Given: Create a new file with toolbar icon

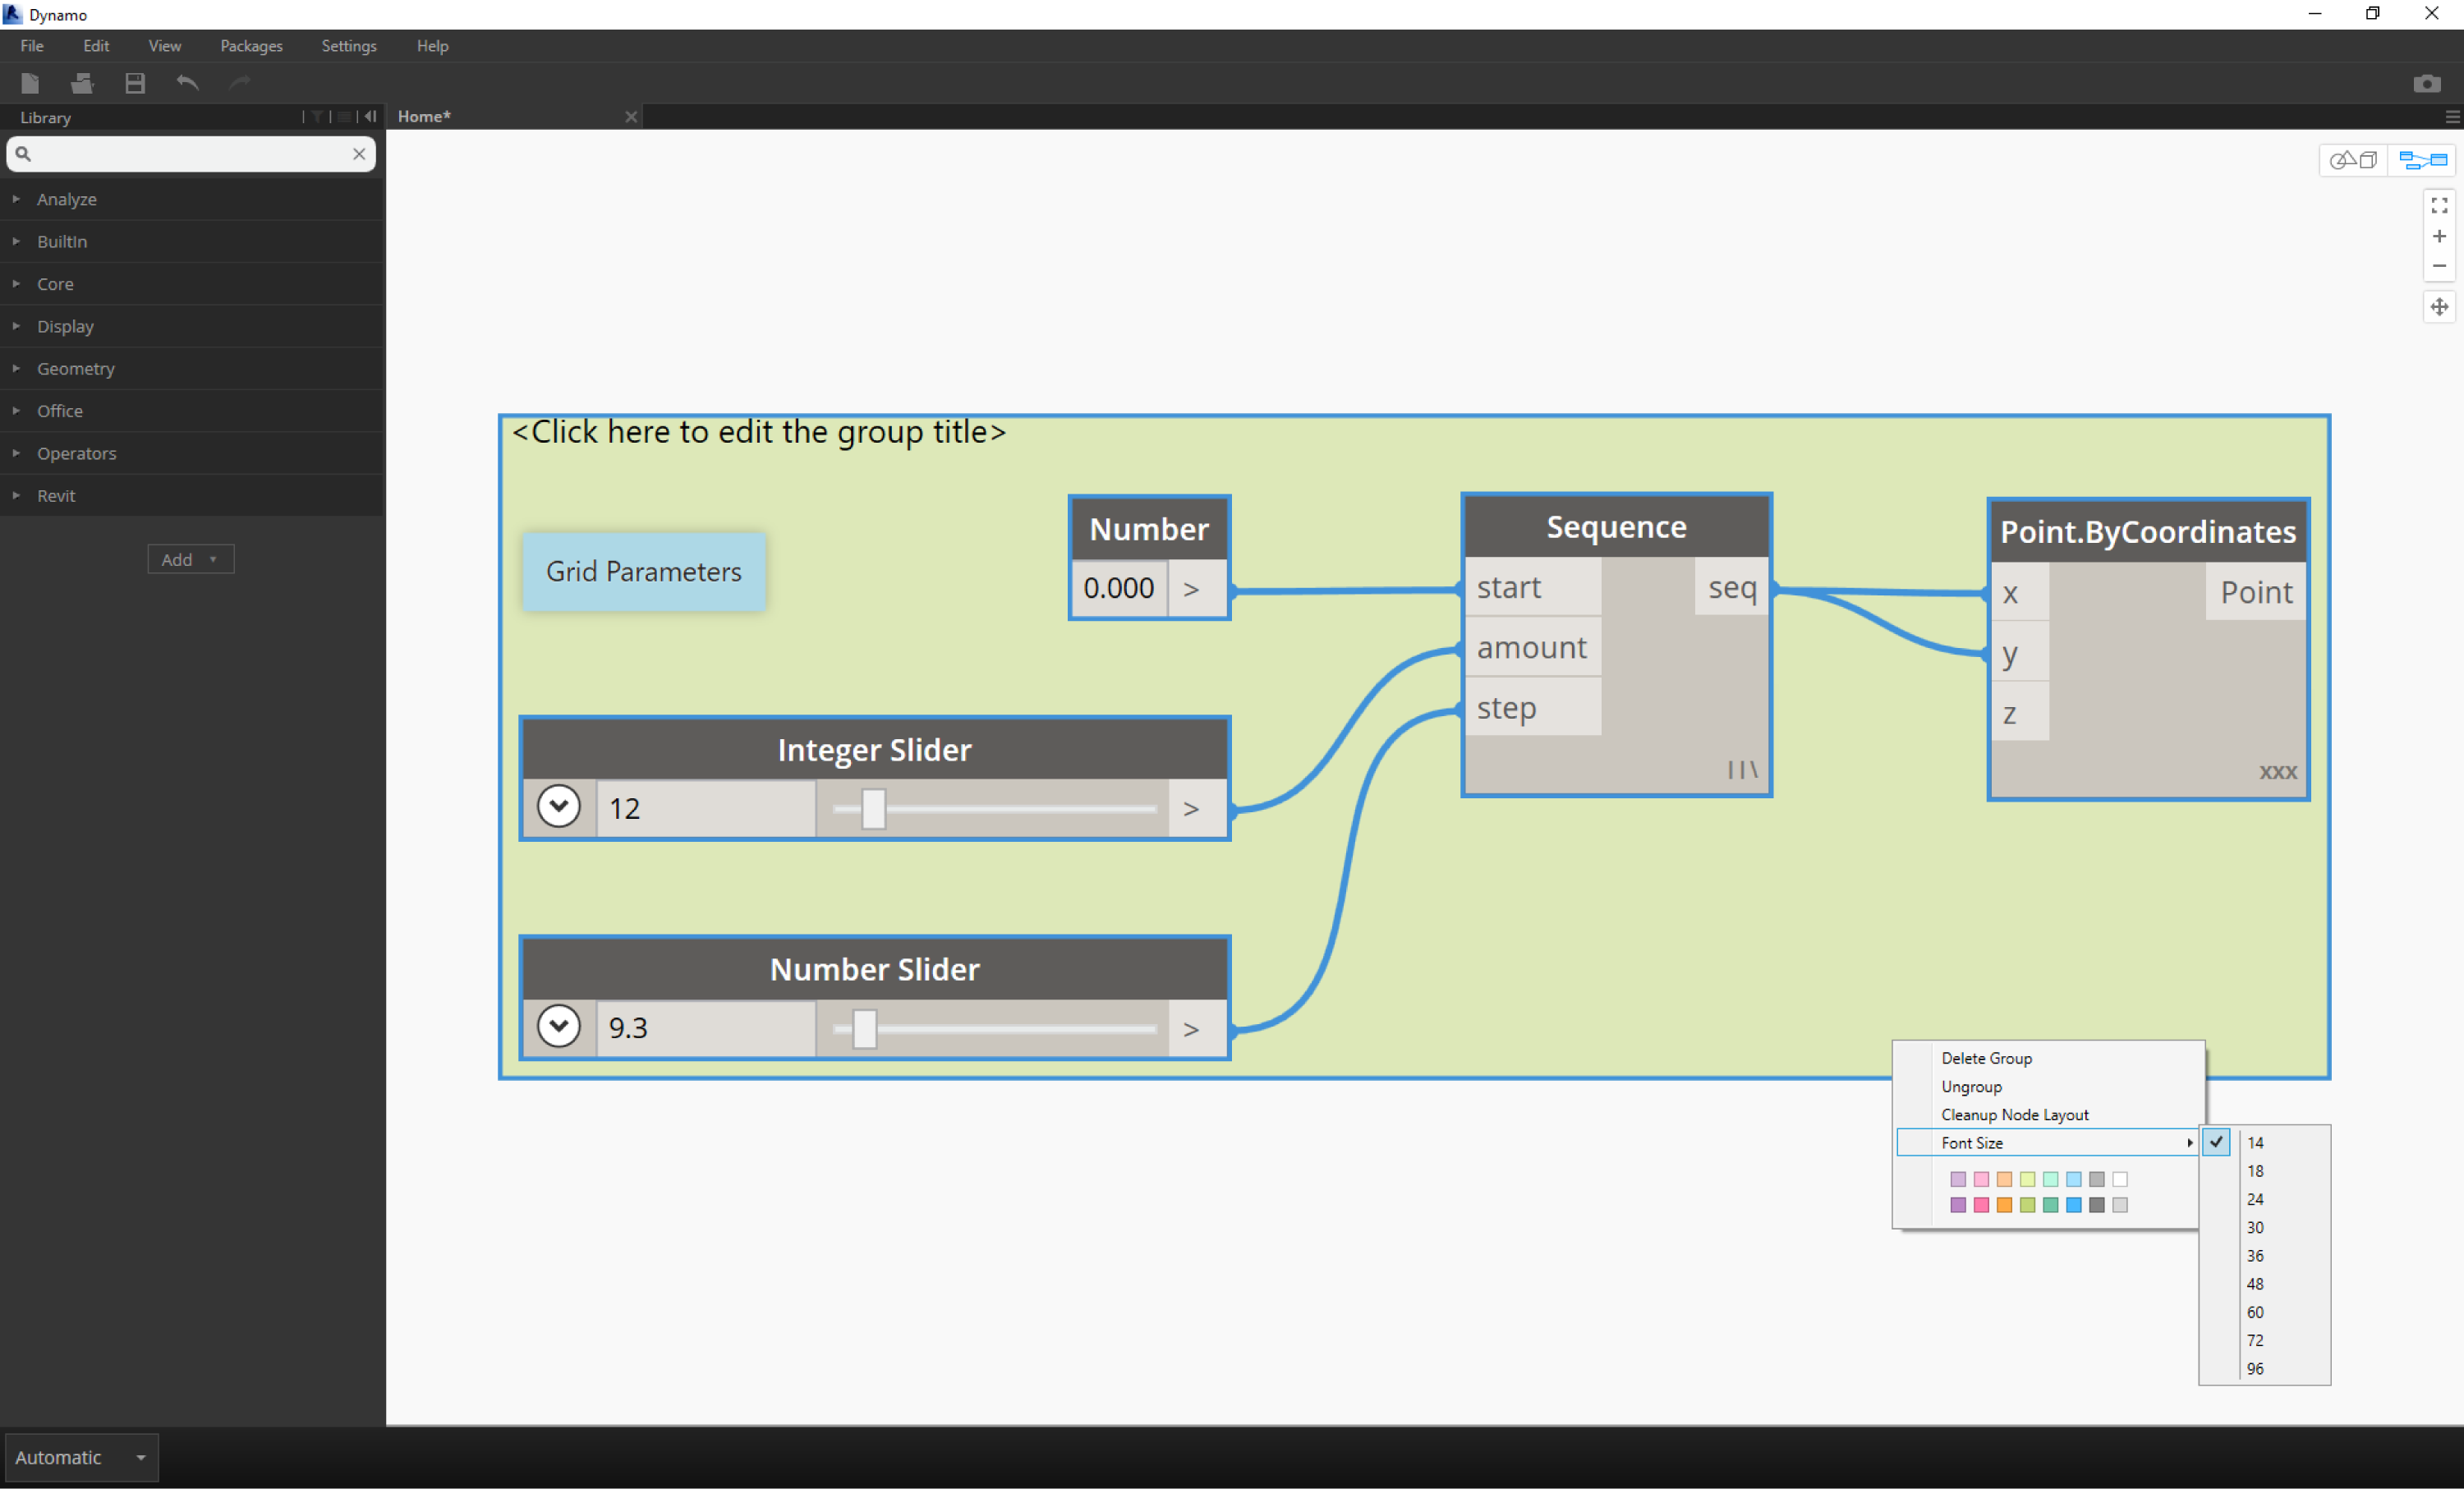Looking at the screenshot, I should [x=30, y=83].
